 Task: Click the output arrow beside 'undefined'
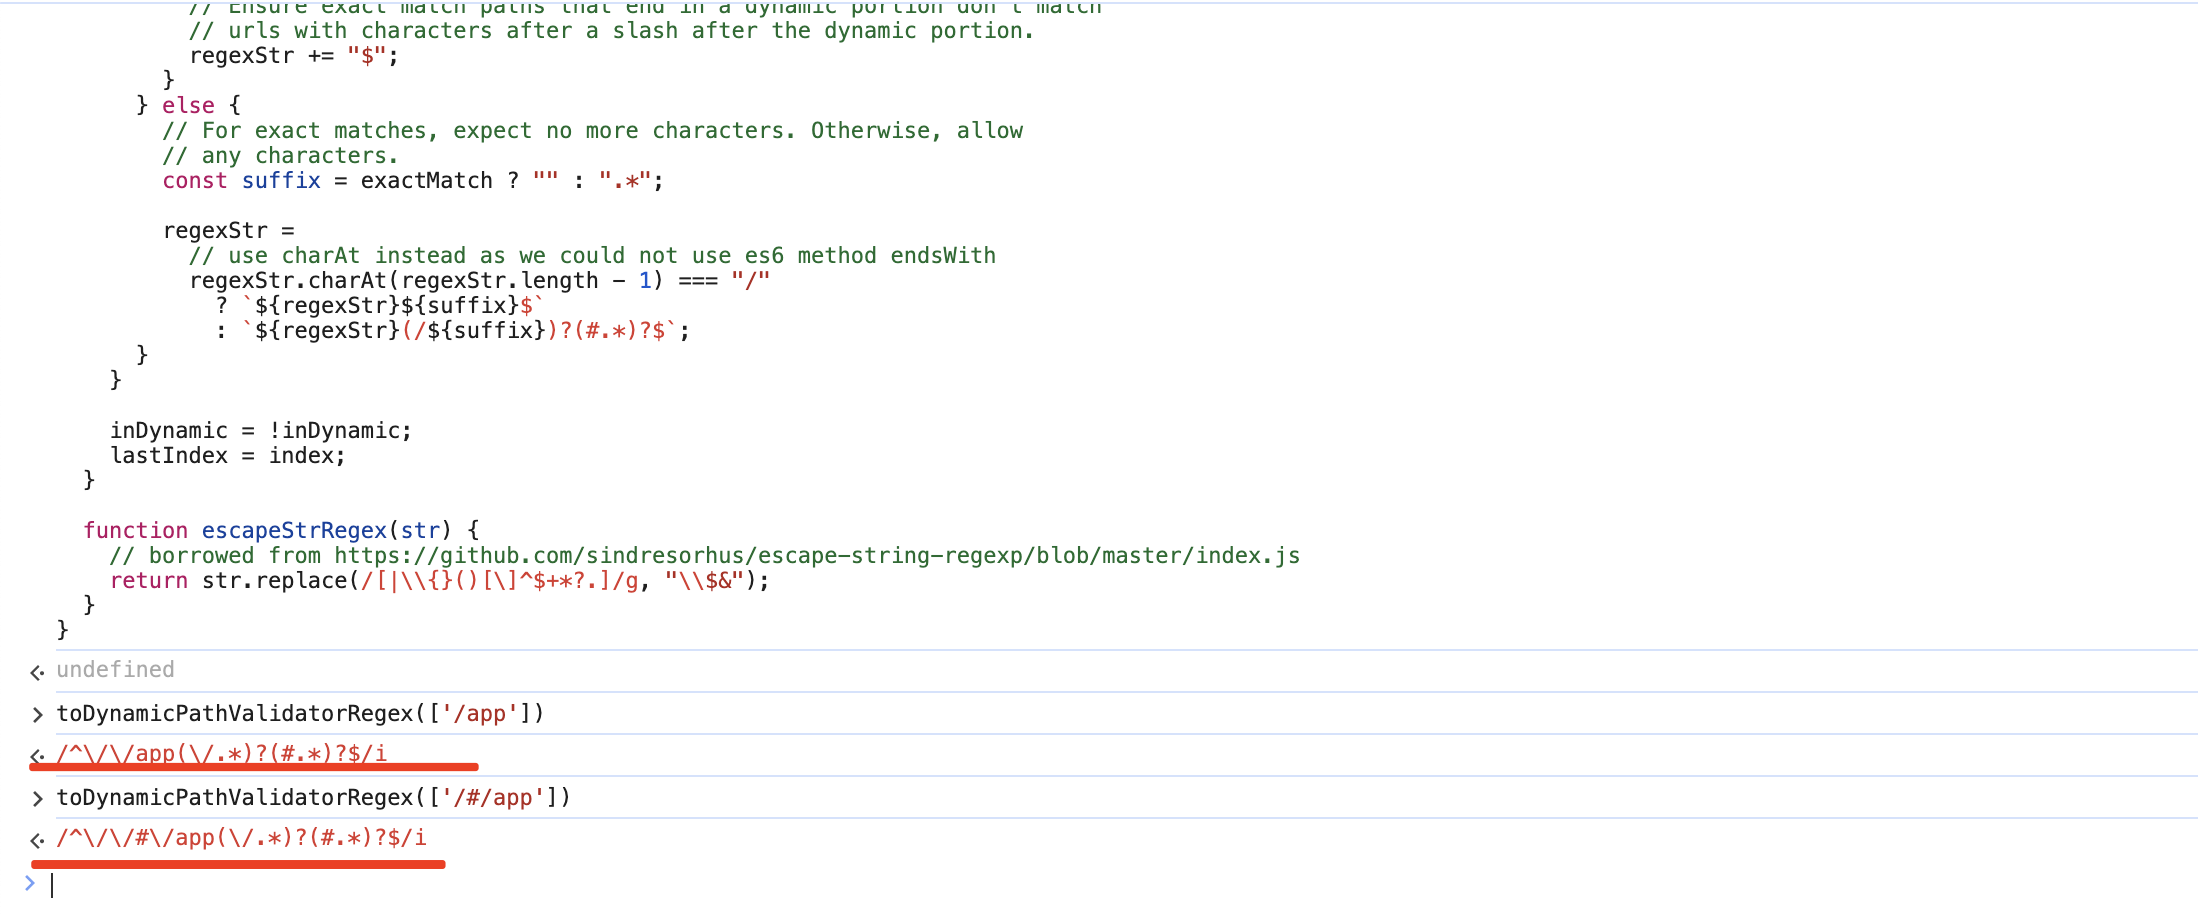pyautogui.click(x=37, y=672)
